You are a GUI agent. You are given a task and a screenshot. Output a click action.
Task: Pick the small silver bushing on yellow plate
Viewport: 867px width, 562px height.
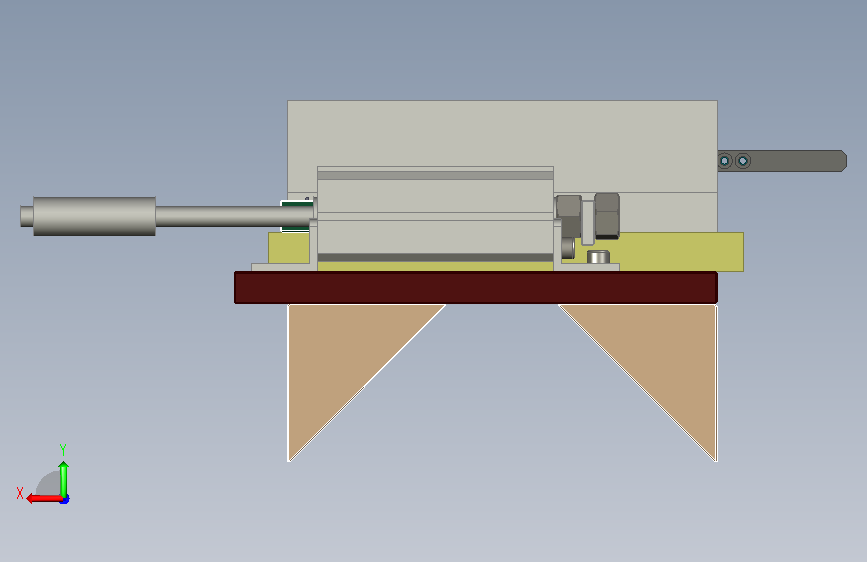(598, 257)
